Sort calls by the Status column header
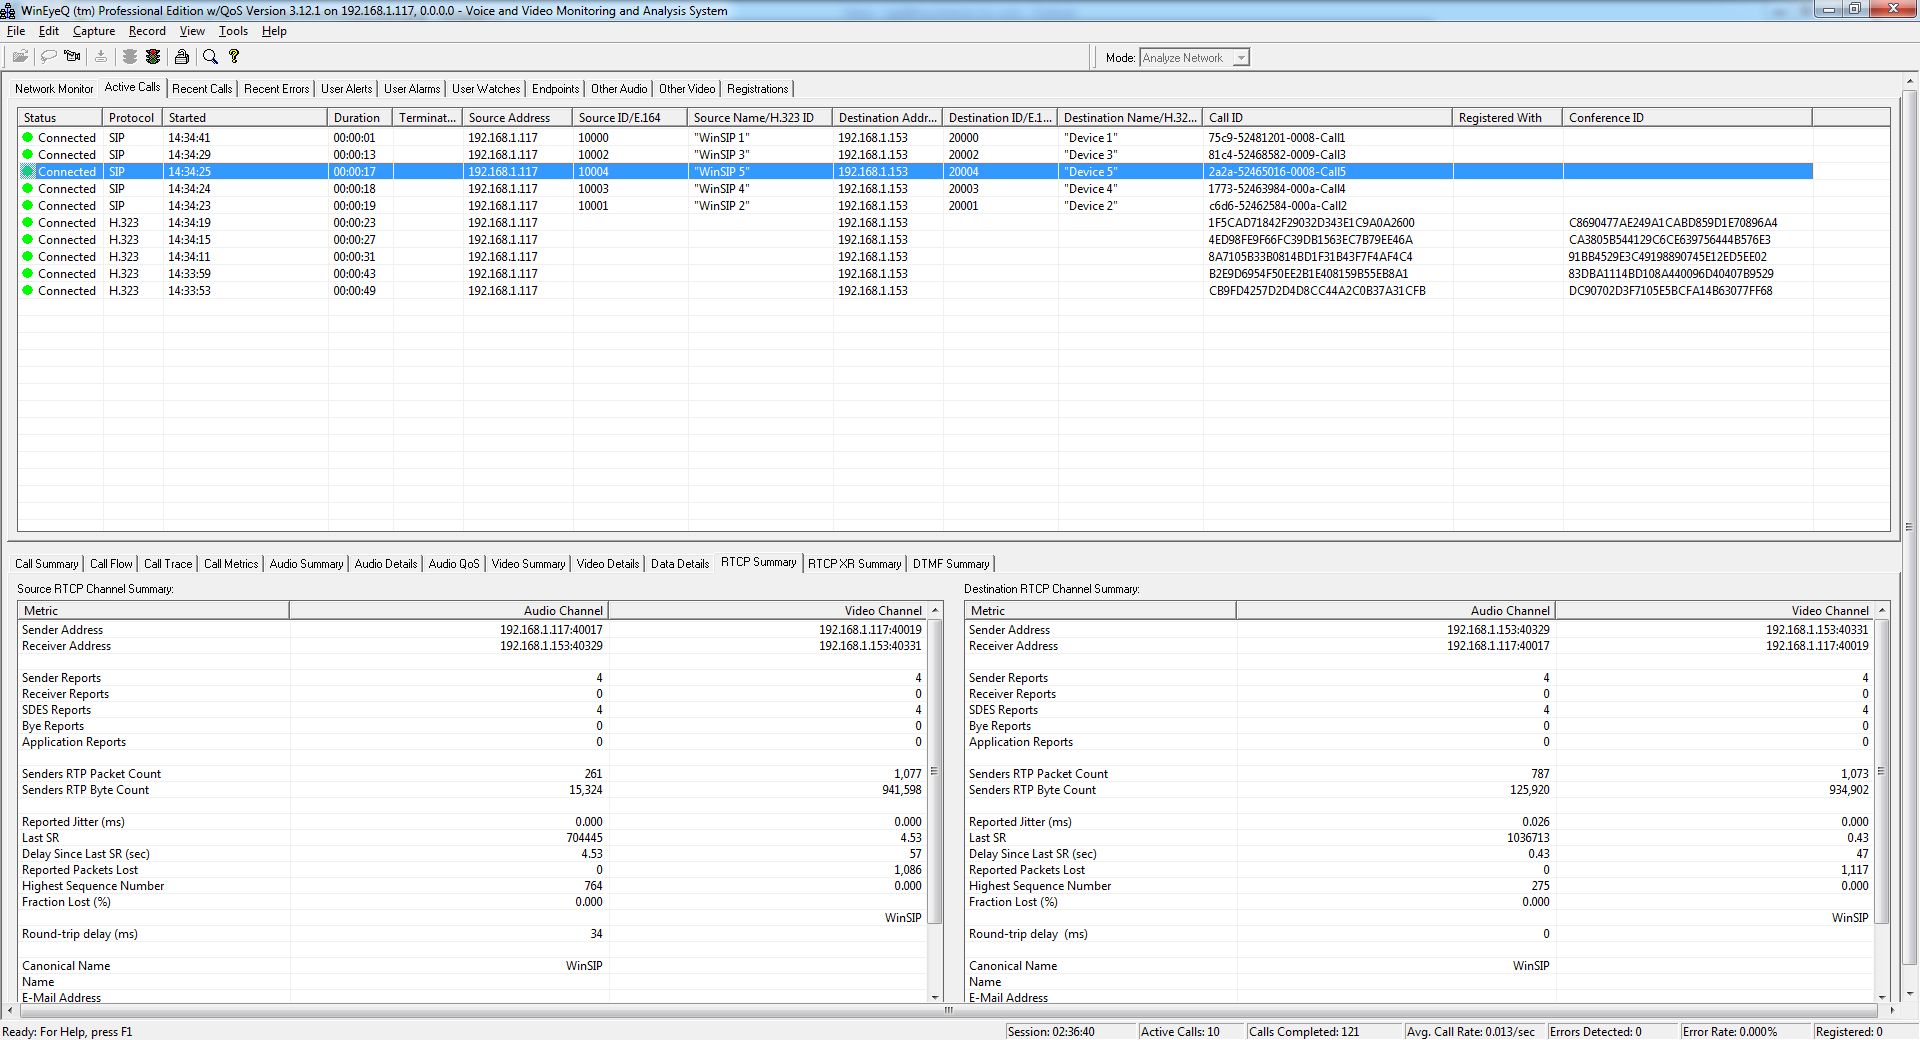The width and height of the screenshot is (1920, 1040). pyautogui.click(x=60, y=118)
